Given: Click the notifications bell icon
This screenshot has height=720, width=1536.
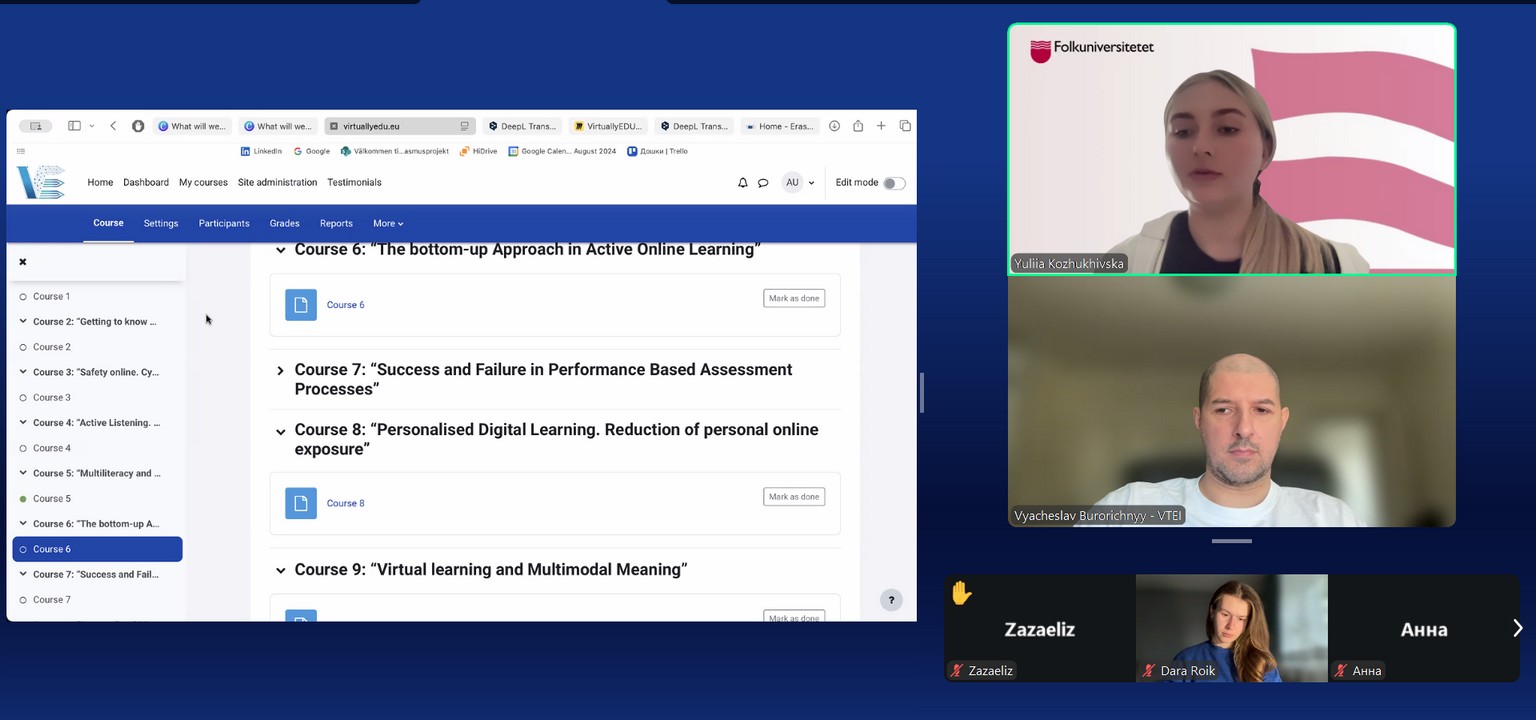Looking at the screenshot, I should point(742,183).
